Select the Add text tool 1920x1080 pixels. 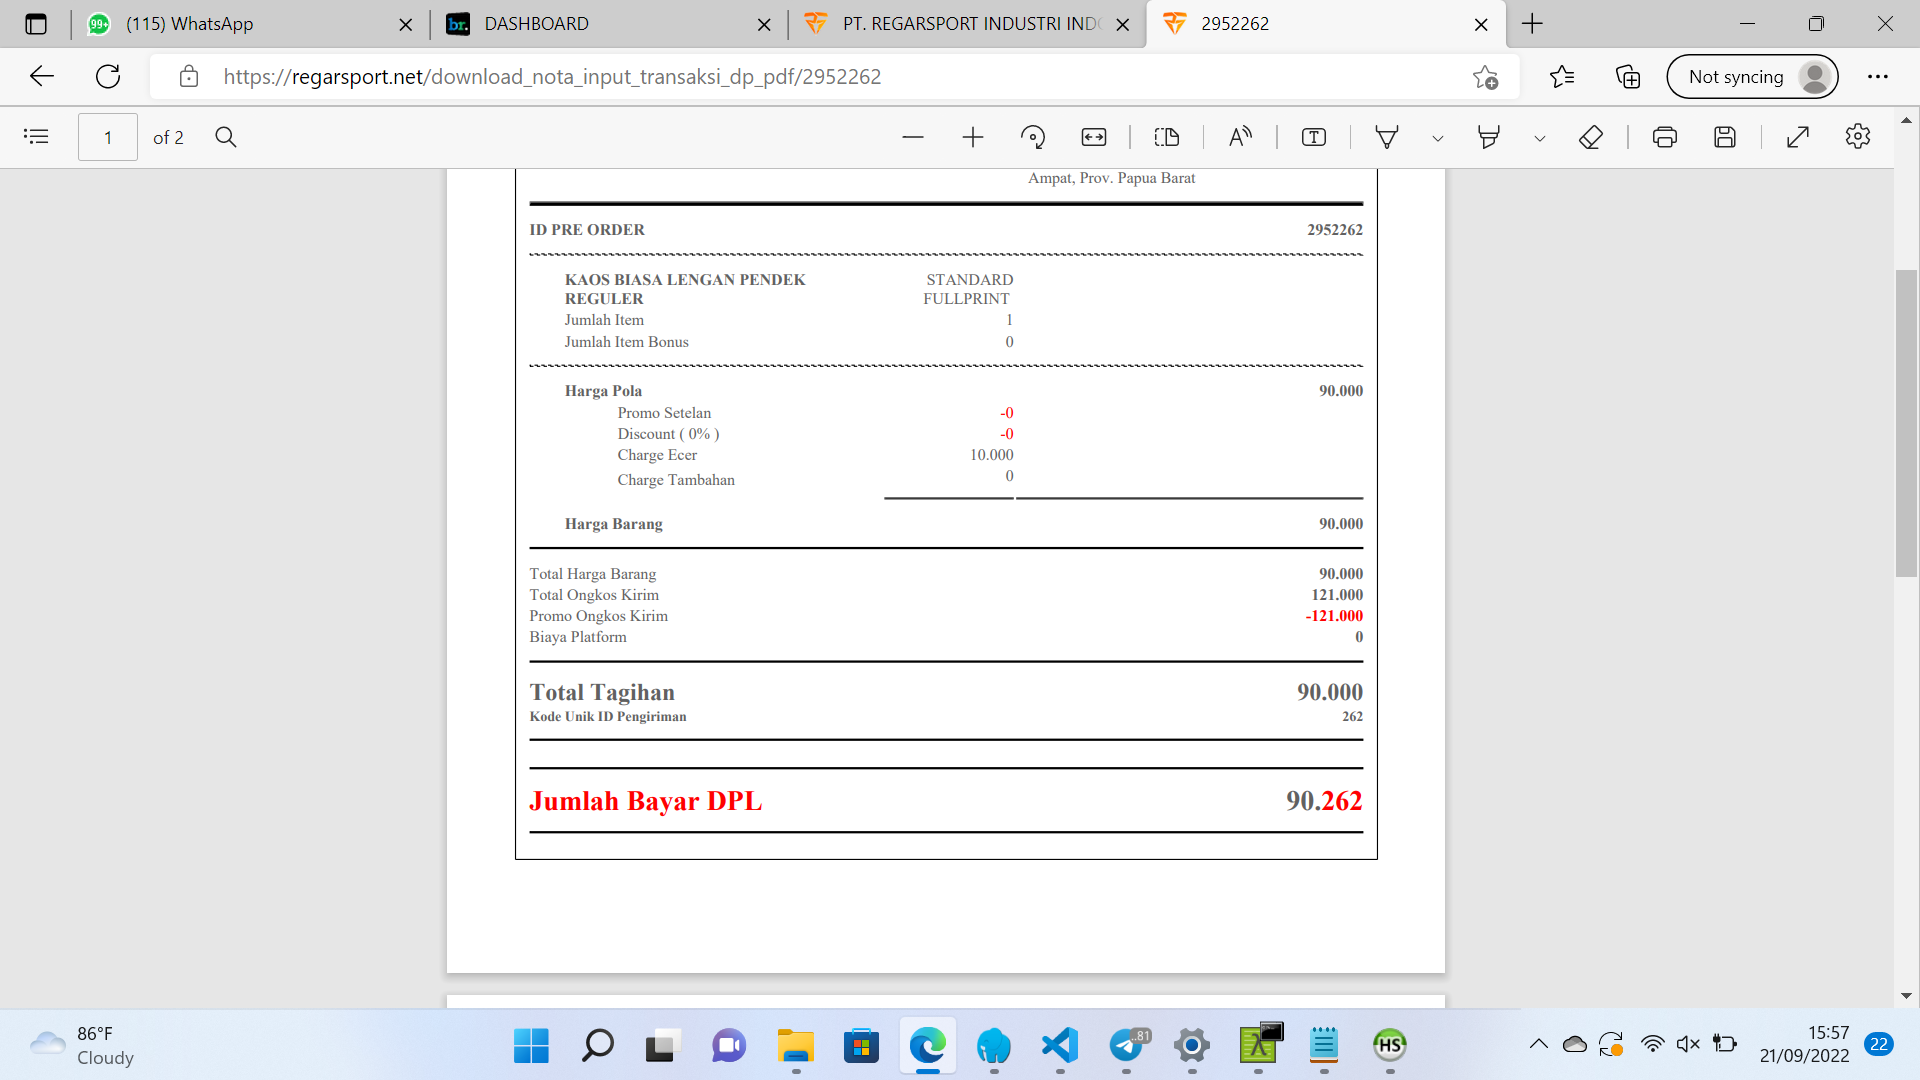[1314, 137]
